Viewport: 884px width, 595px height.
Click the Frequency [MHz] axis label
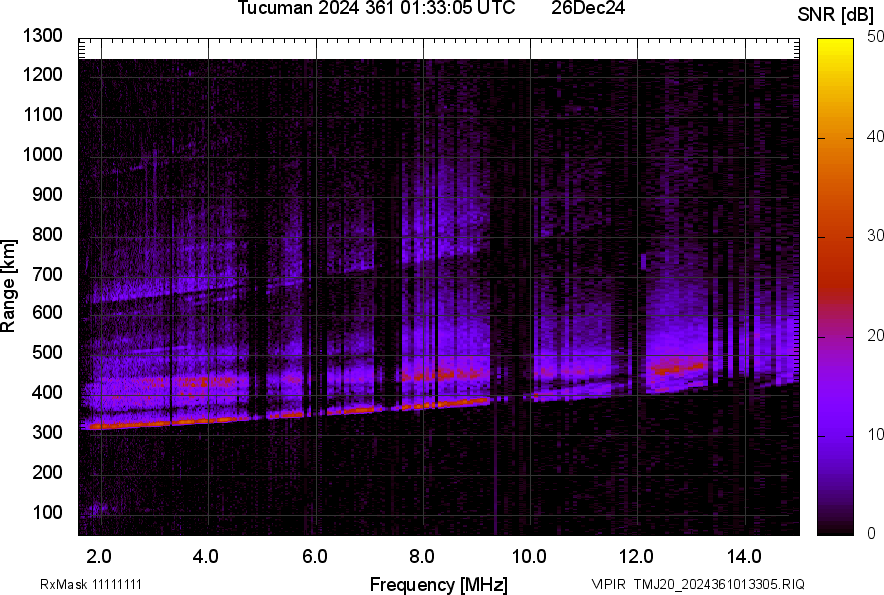(438, 584)
